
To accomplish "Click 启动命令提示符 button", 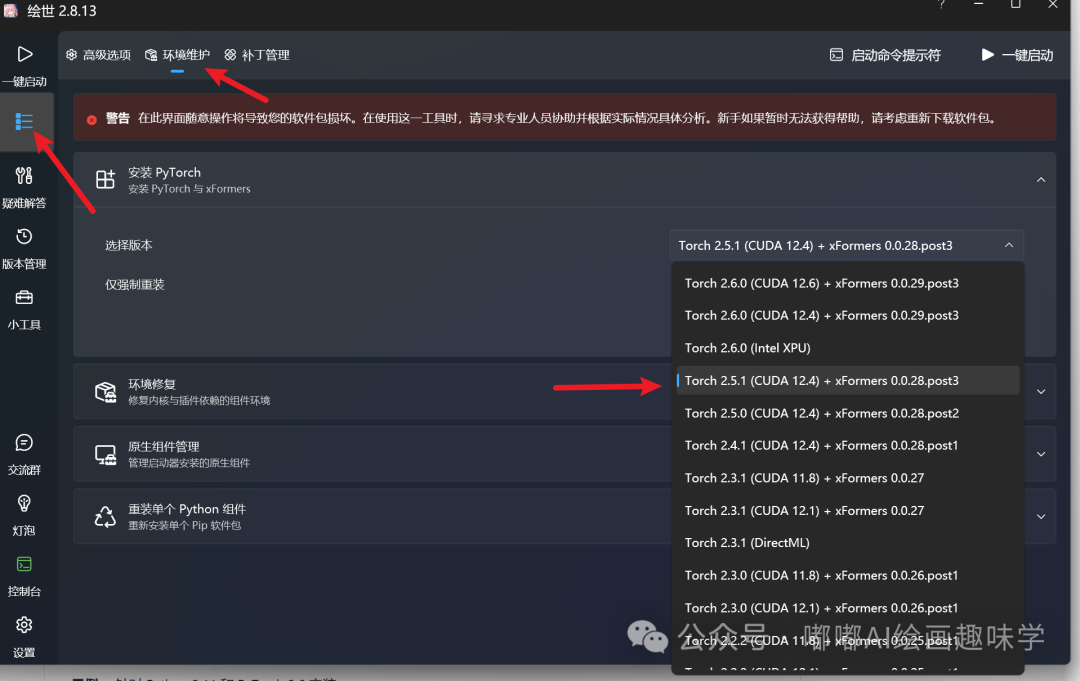I will point(885,55).
